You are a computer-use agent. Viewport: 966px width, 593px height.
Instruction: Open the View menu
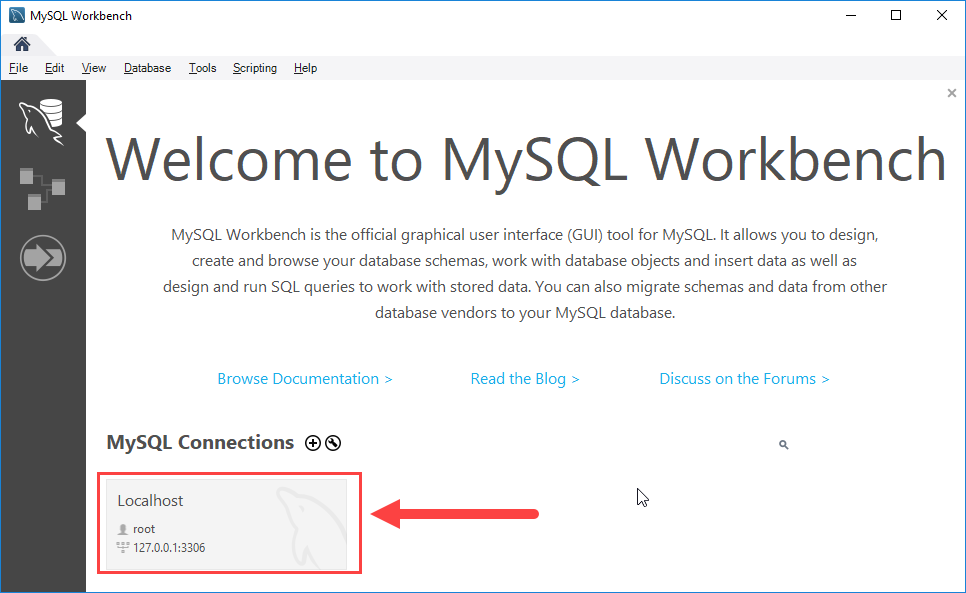pos(93,67)
